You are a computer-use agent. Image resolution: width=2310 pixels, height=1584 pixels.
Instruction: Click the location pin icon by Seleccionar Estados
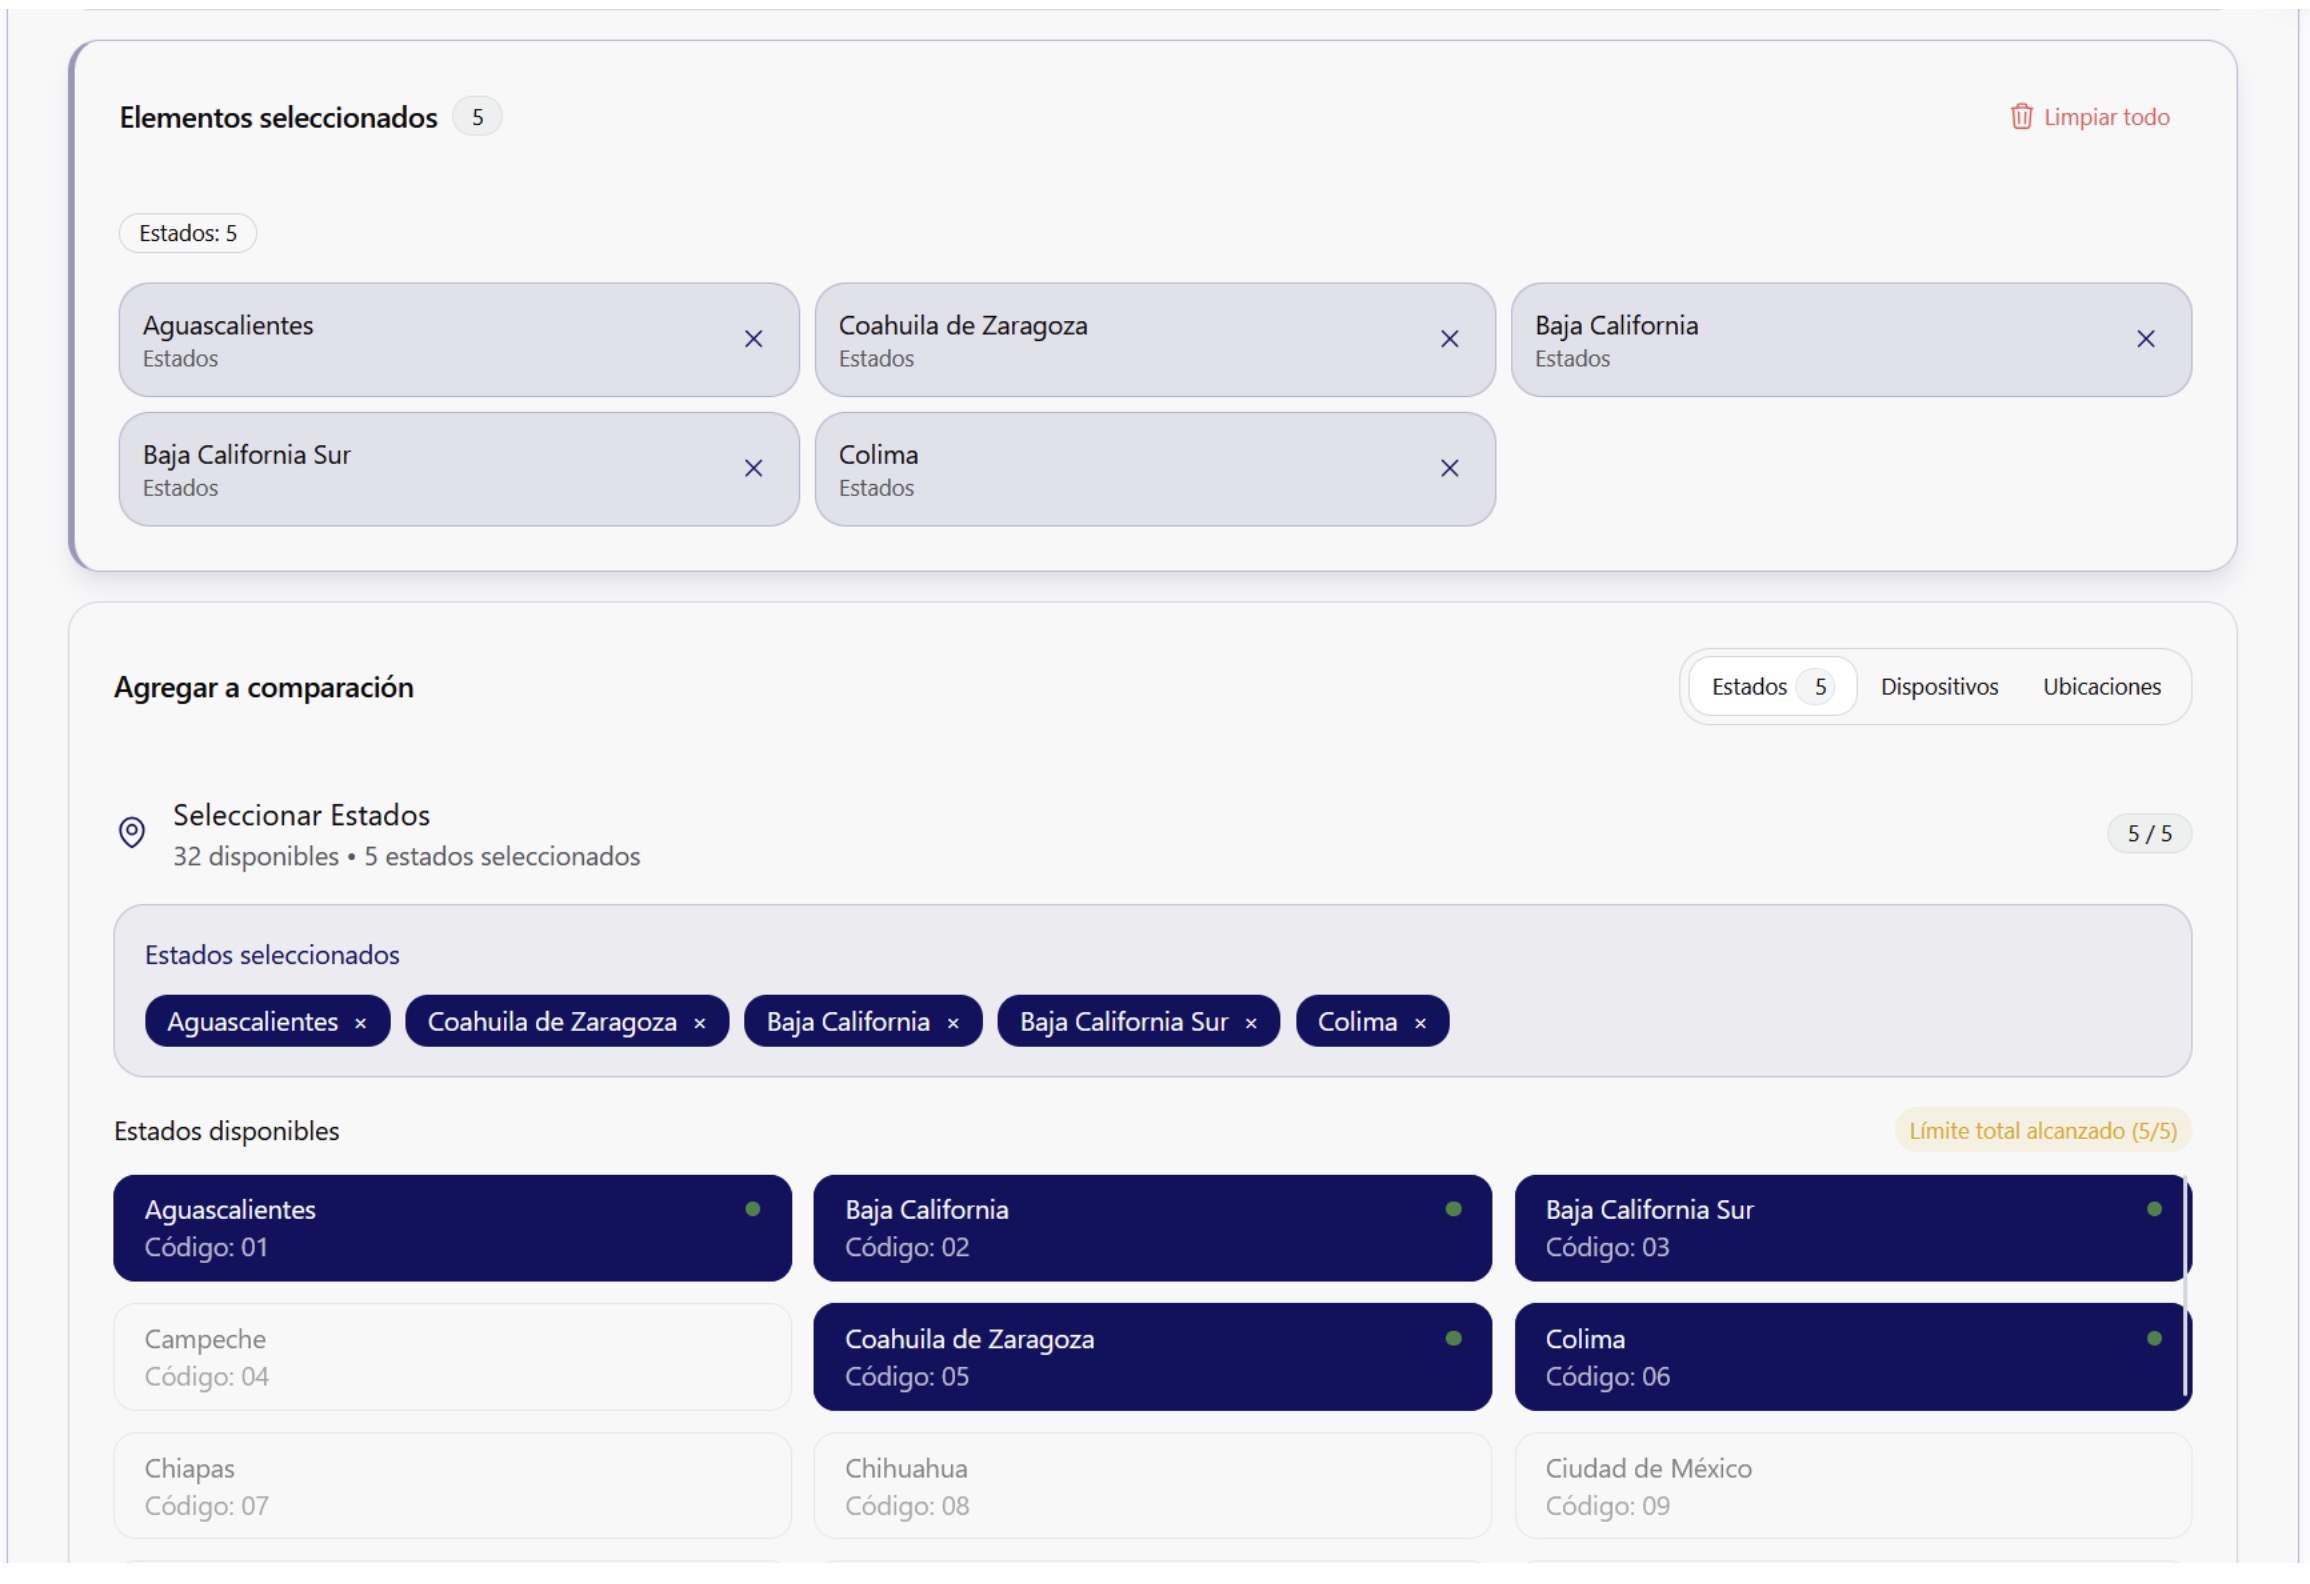[x=132, y=832]
